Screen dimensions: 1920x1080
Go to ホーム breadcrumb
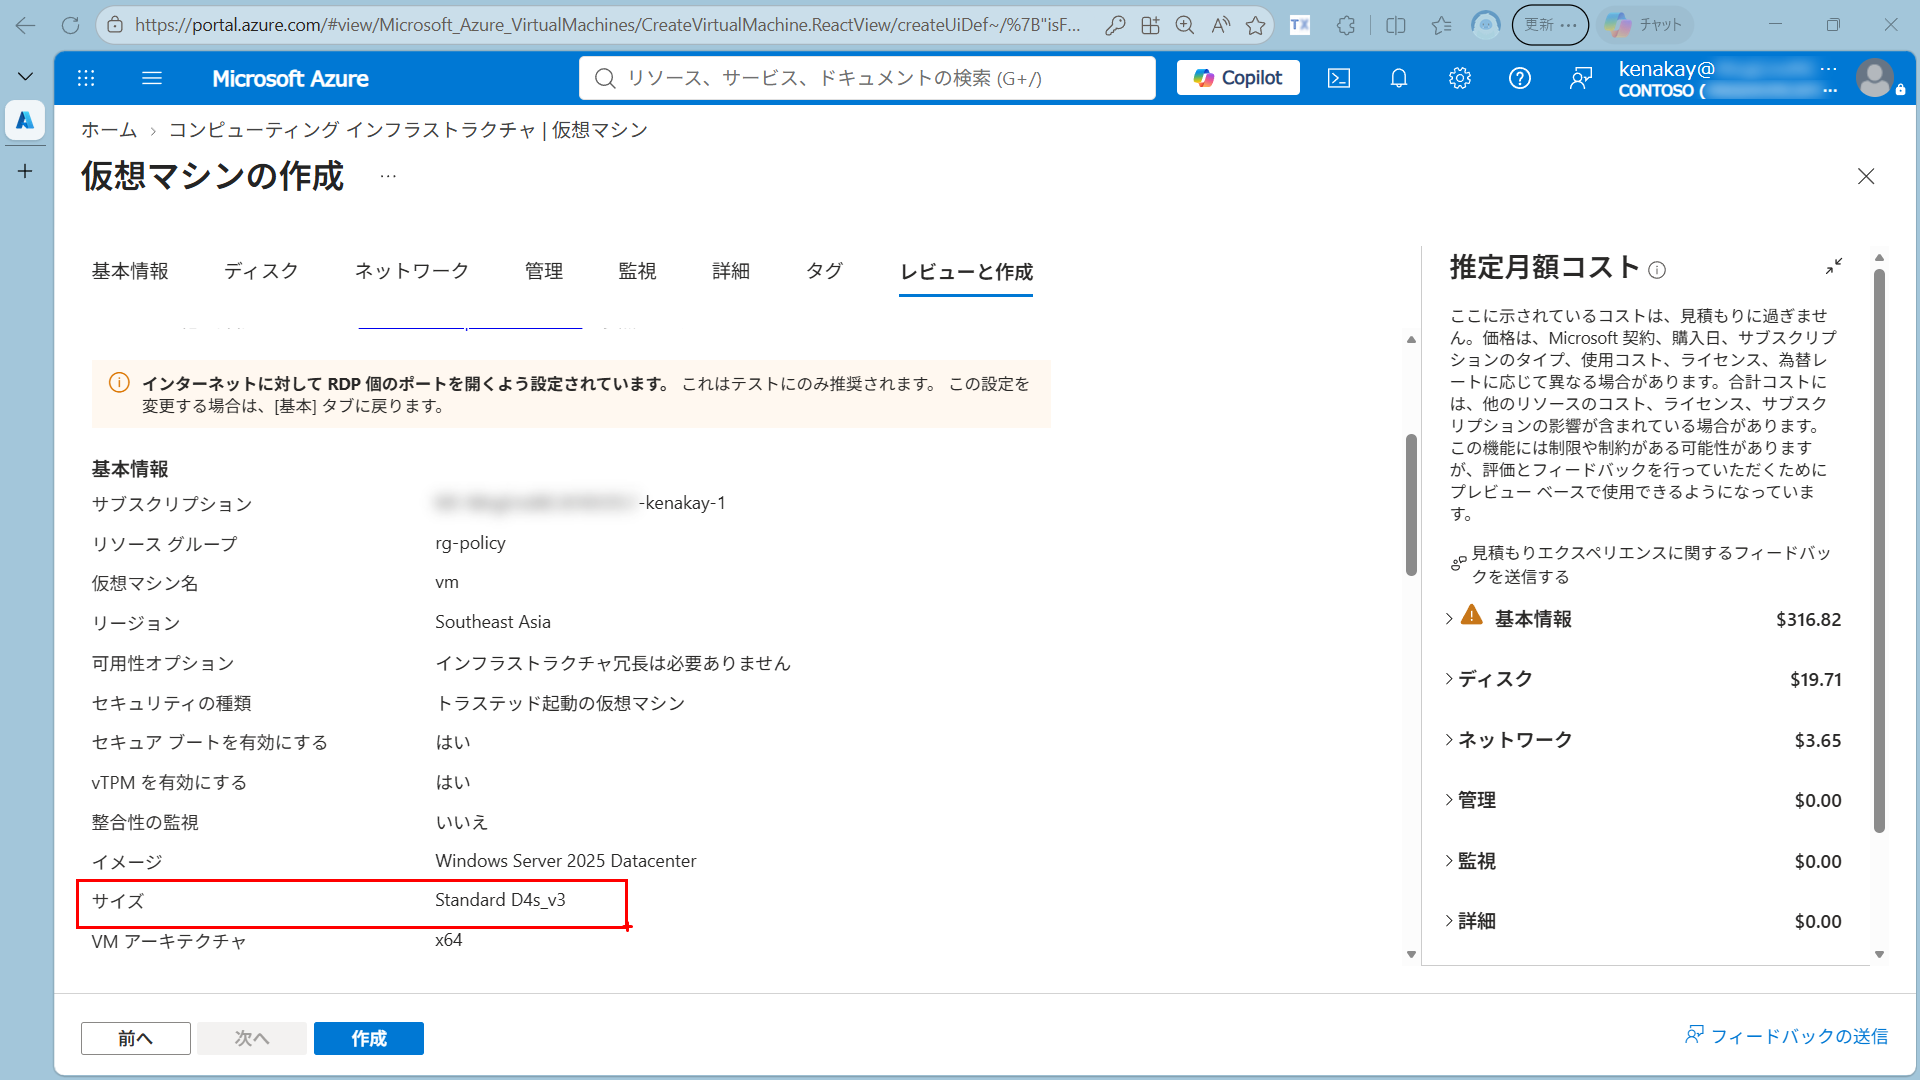109,130
